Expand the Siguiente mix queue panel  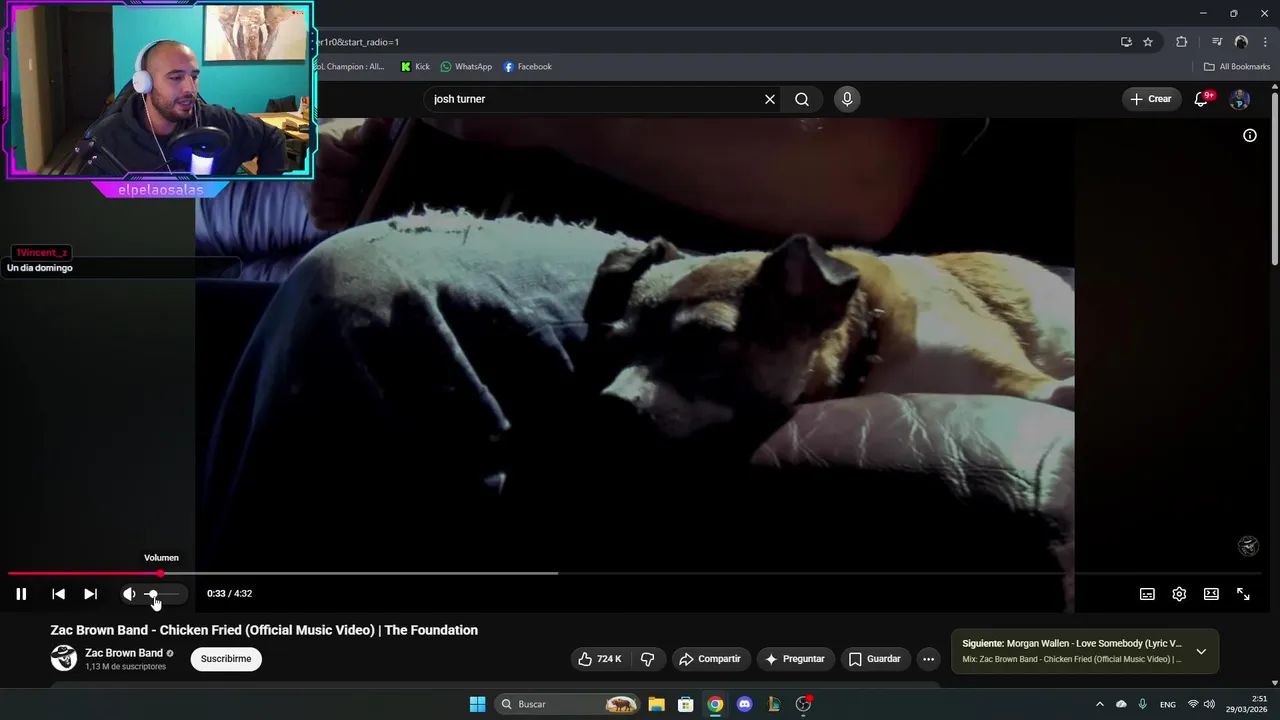1201,652
